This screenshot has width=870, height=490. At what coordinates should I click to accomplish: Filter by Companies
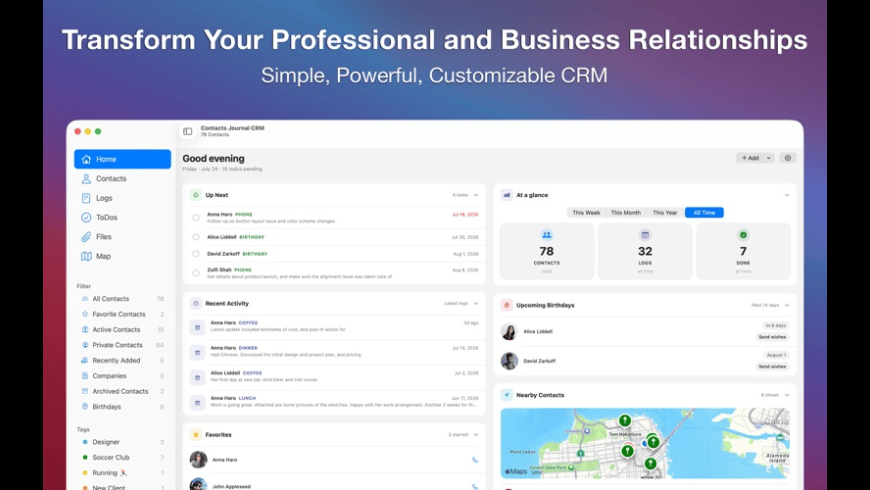pyautogui.click(x=123, y=376)
